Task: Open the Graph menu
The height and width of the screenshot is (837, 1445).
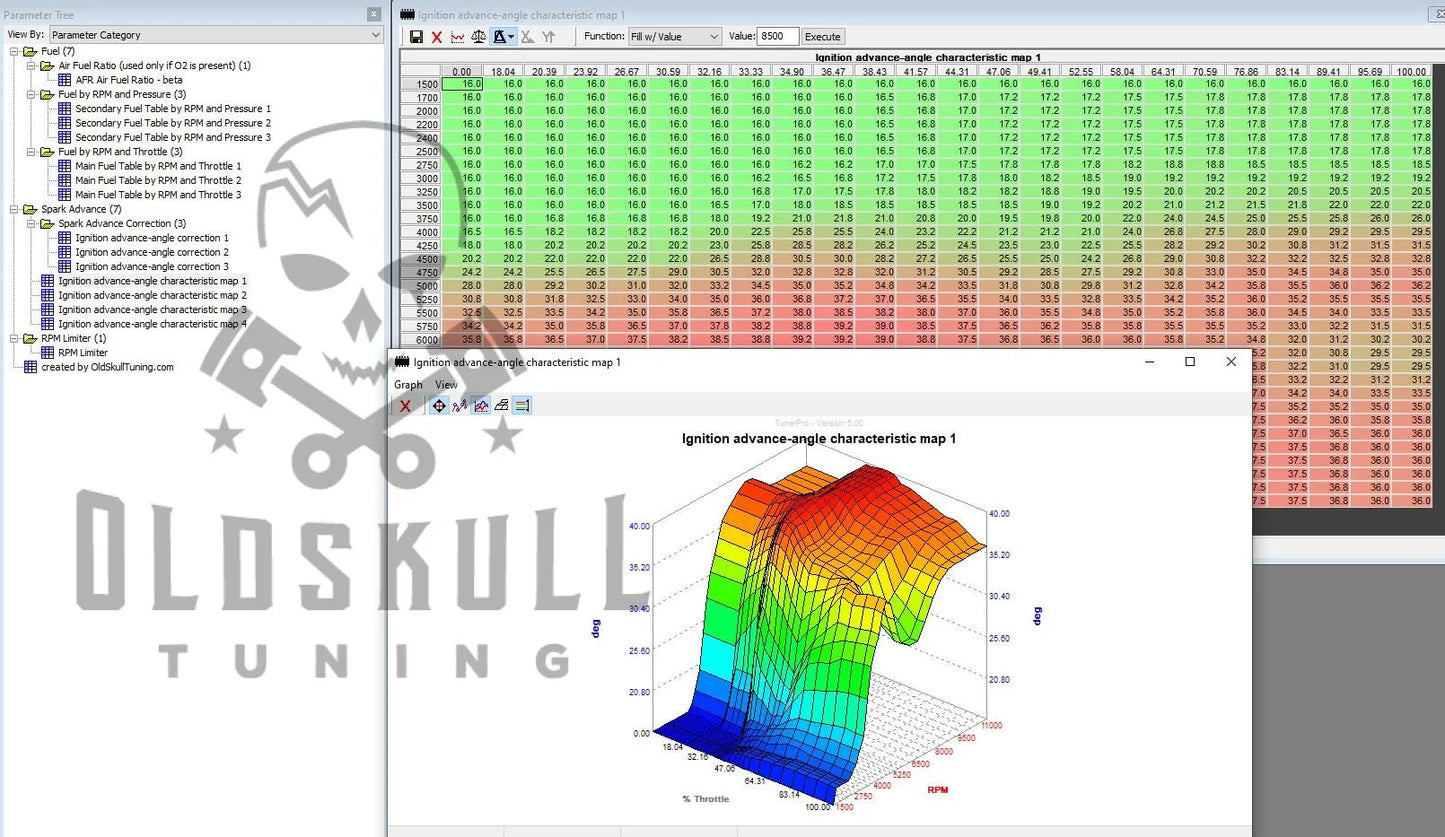Action: point(408,385)
